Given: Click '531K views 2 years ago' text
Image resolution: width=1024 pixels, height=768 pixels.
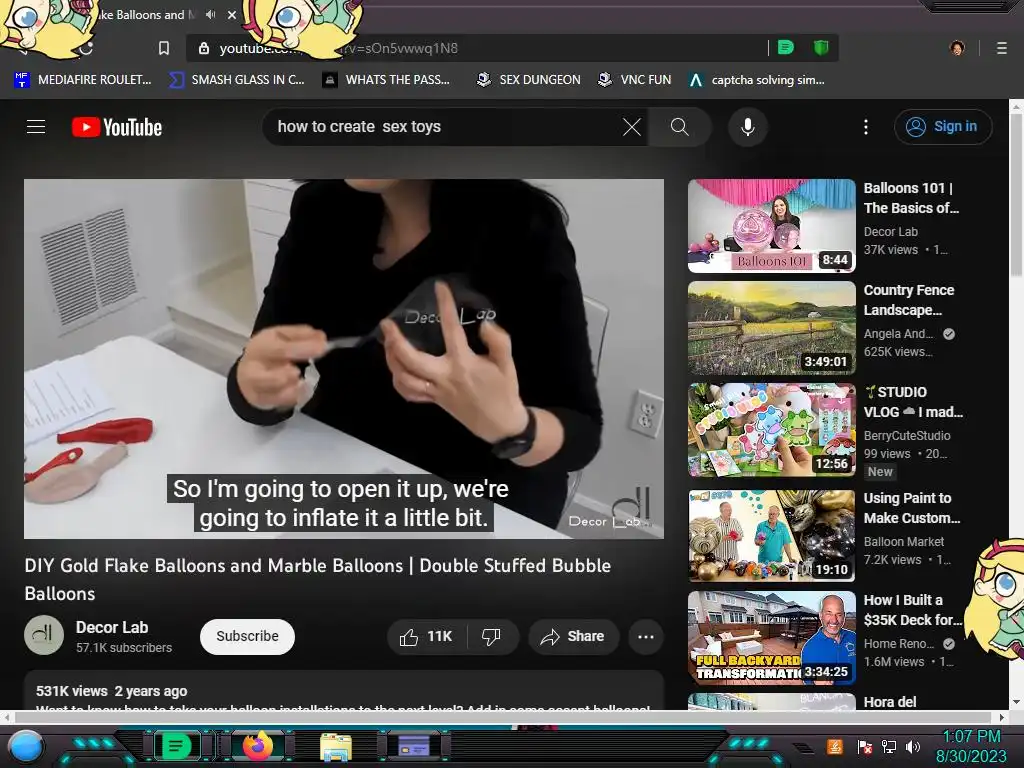Looking at the screenshot, I should tap(112, 691).
